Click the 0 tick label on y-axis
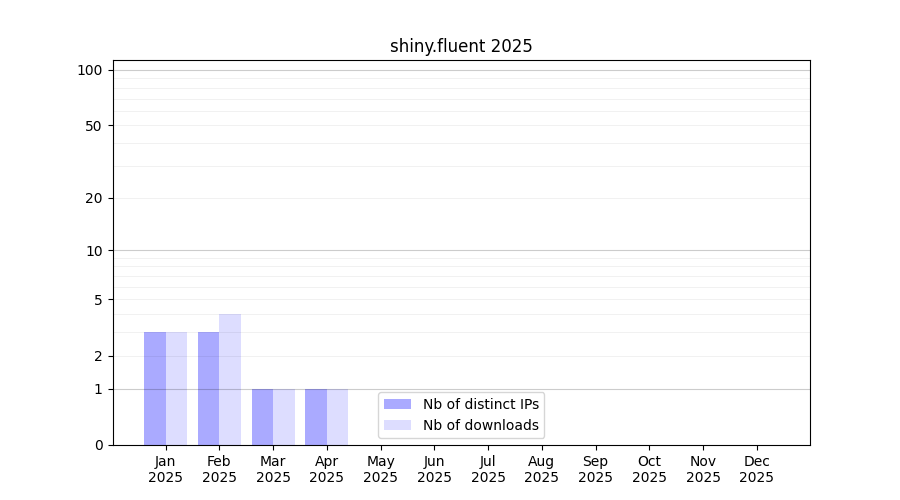This screenshot has height=500, width=900. [x=98, y=445]
